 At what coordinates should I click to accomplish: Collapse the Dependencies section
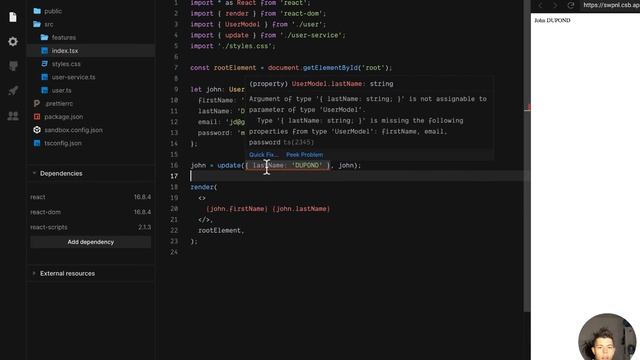click(x=91, y=173)
